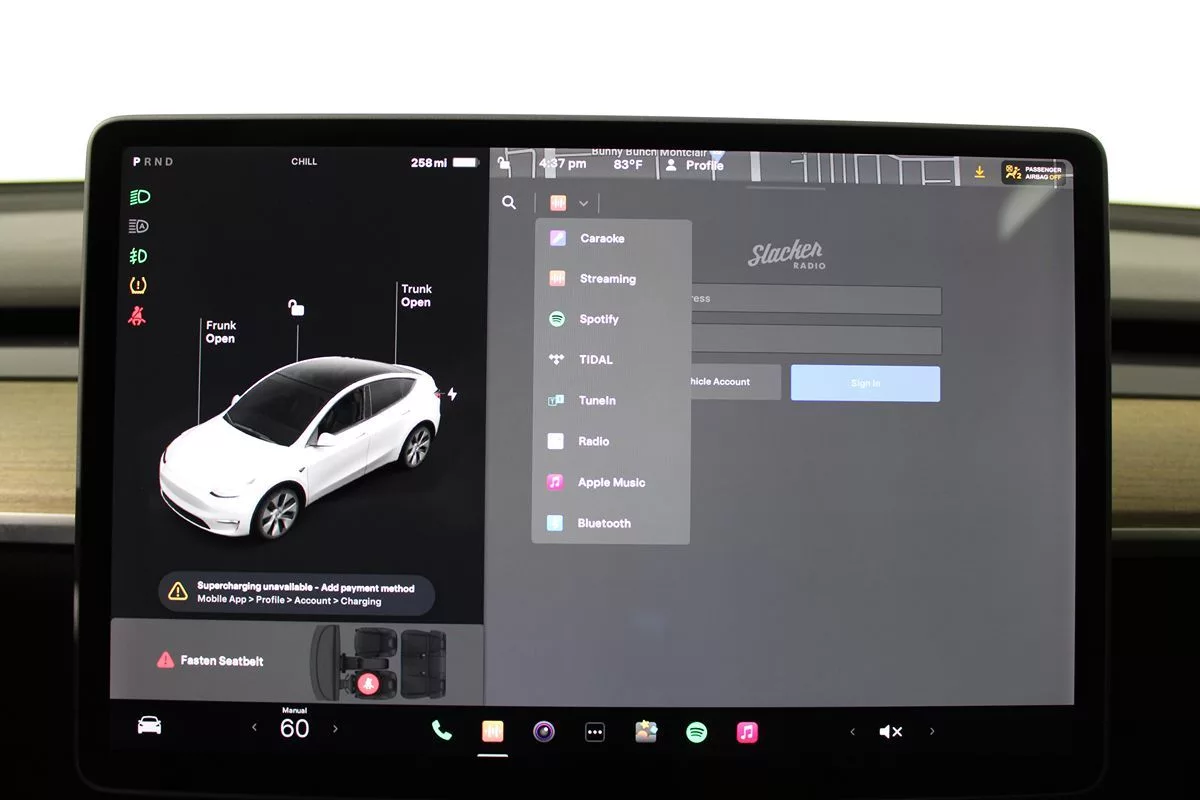The image size is (1200, 800).
Task: Tap the software download arrow icon
Action: pos(979,172)
